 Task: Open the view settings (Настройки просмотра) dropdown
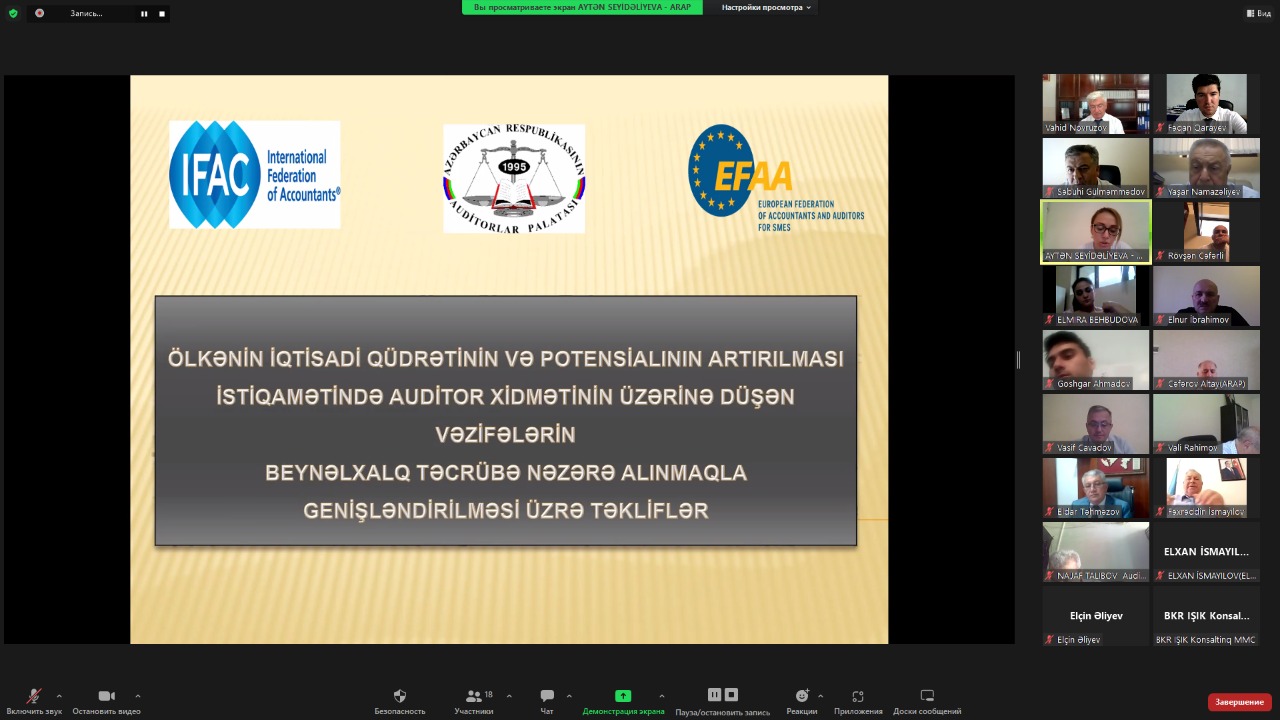coord(766,7)
